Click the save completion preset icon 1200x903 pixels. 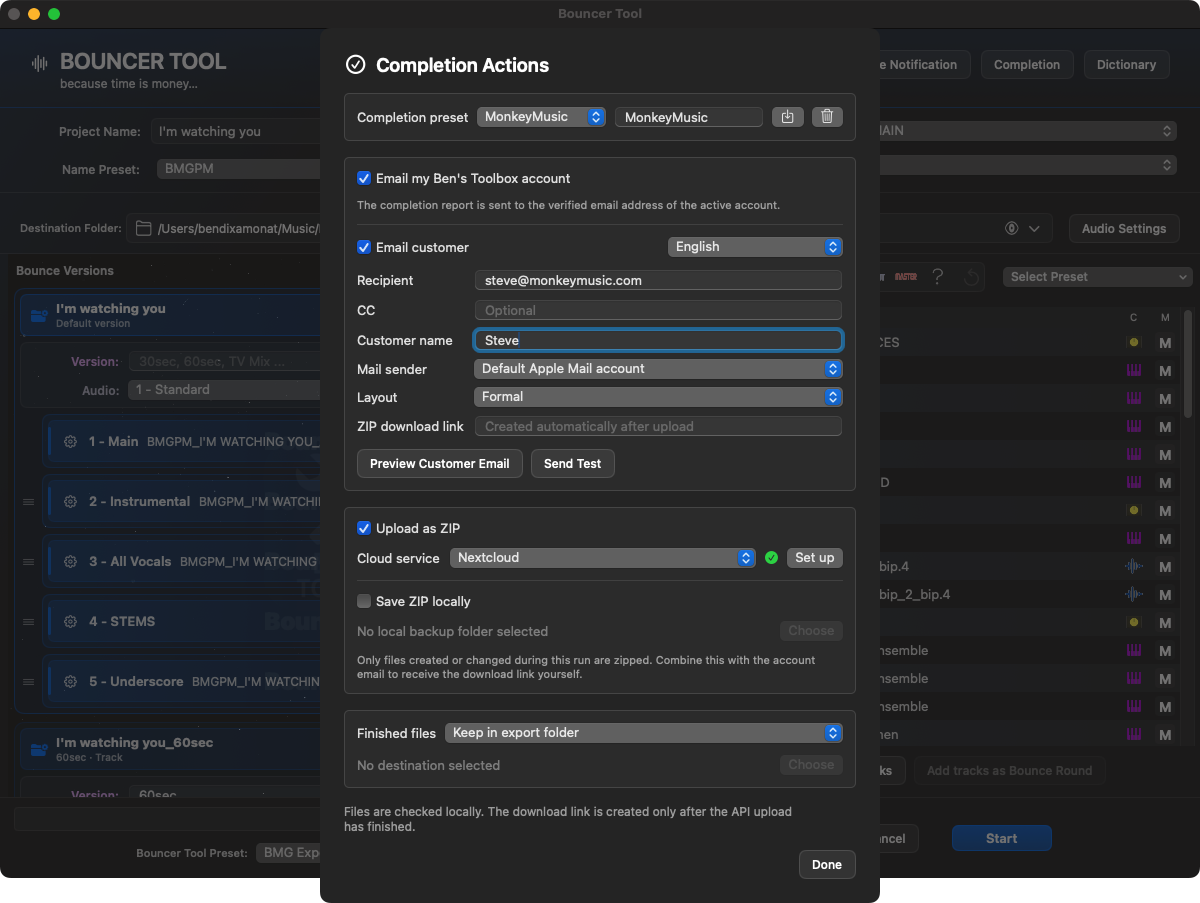tap(787, 117)
